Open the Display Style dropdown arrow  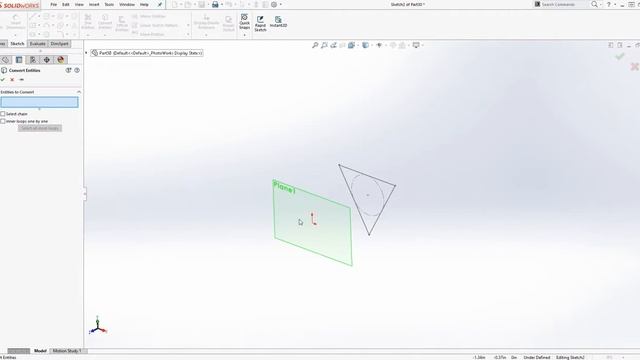(371, 45)
